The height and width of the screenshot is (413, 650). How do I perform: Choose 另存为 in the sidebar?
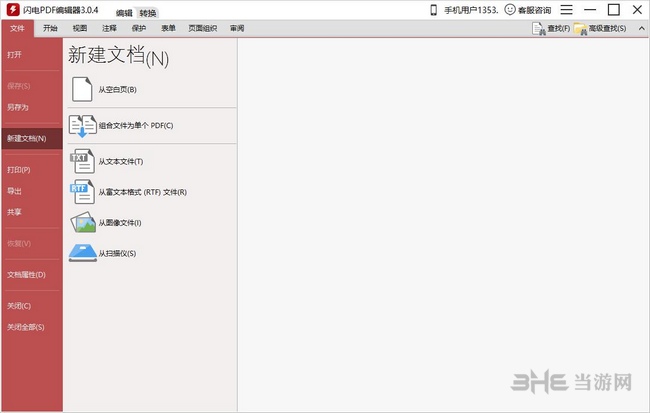pyautogui.click(x=18, y=107)
